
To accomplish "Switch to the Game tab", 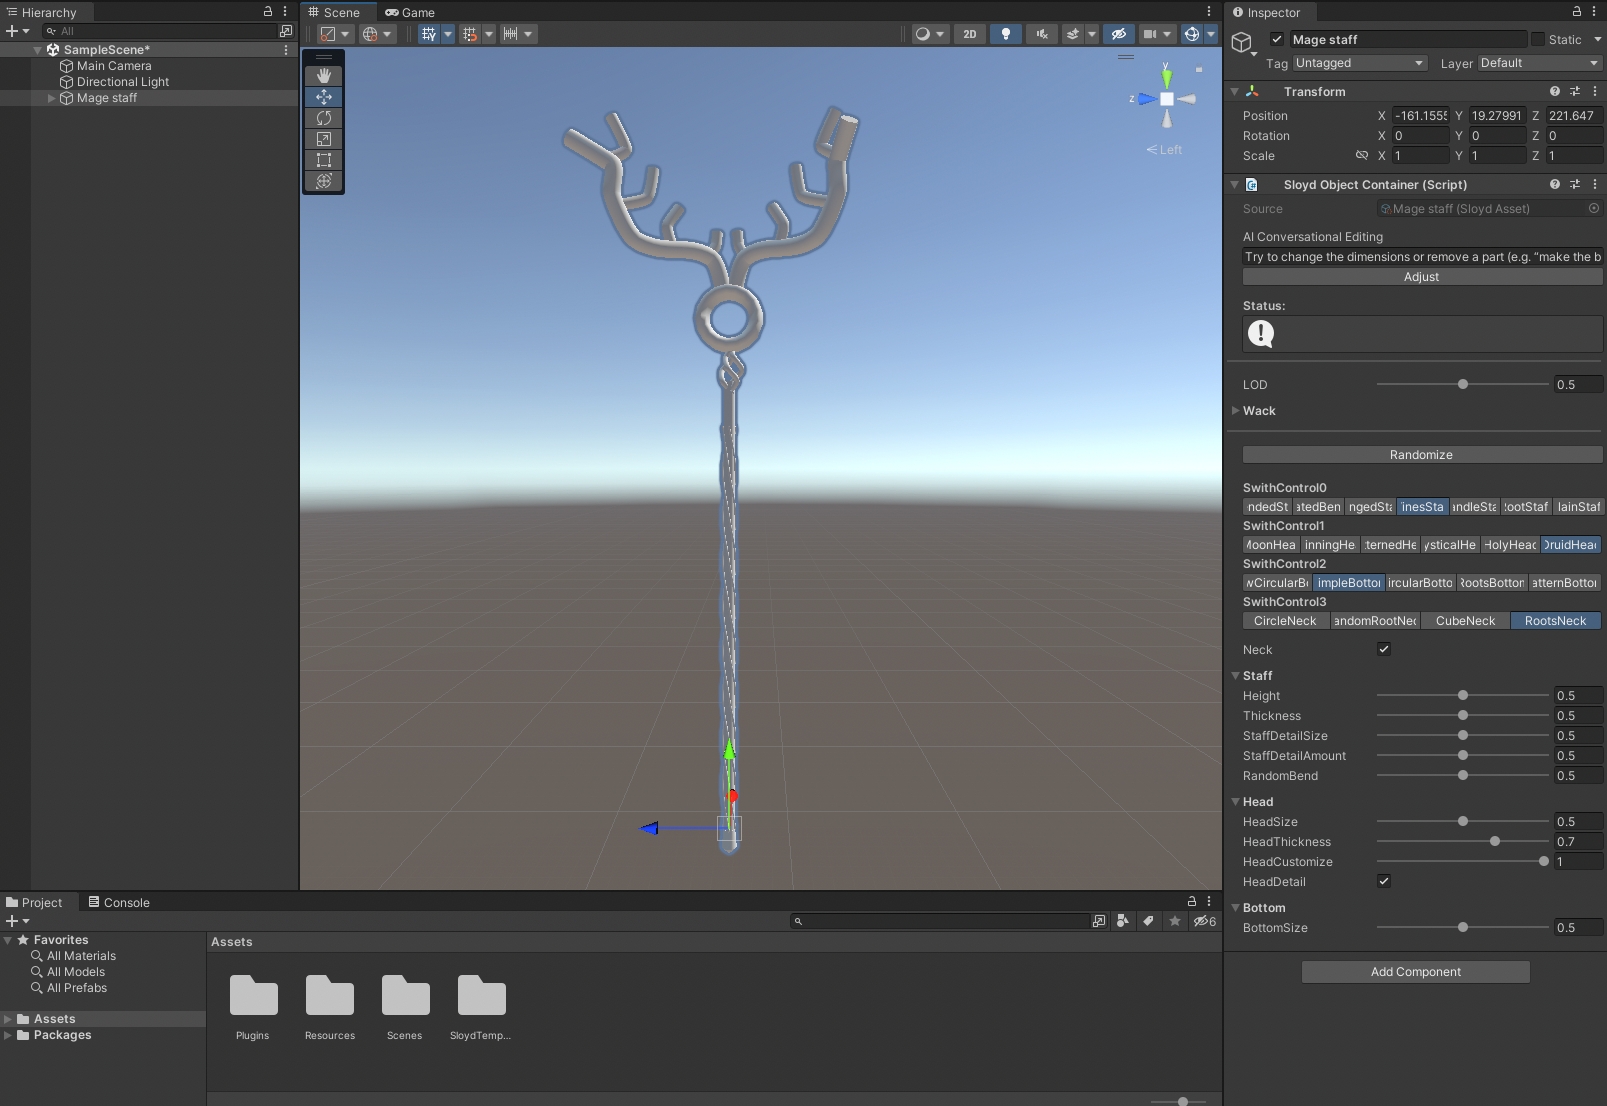I will click(410, 13).
